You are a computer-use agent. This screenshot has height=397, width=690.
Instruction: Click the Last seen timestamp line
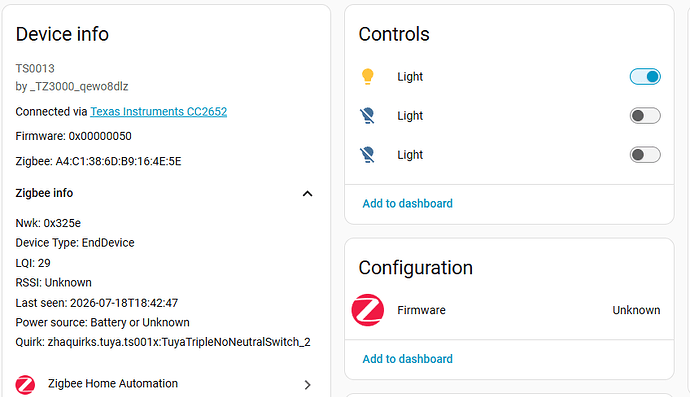97,303
